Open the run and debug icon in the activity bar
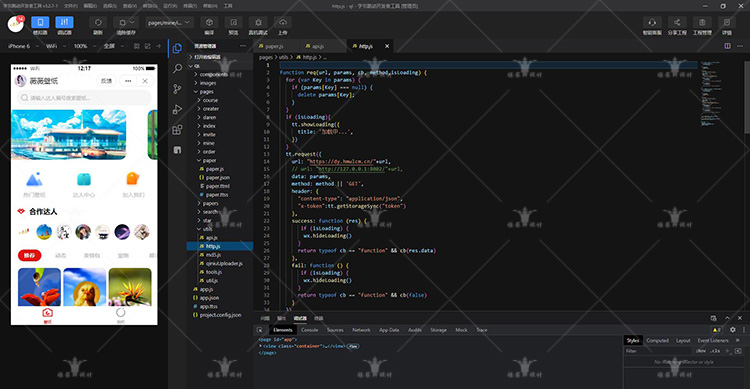 (x=177, y=109)
